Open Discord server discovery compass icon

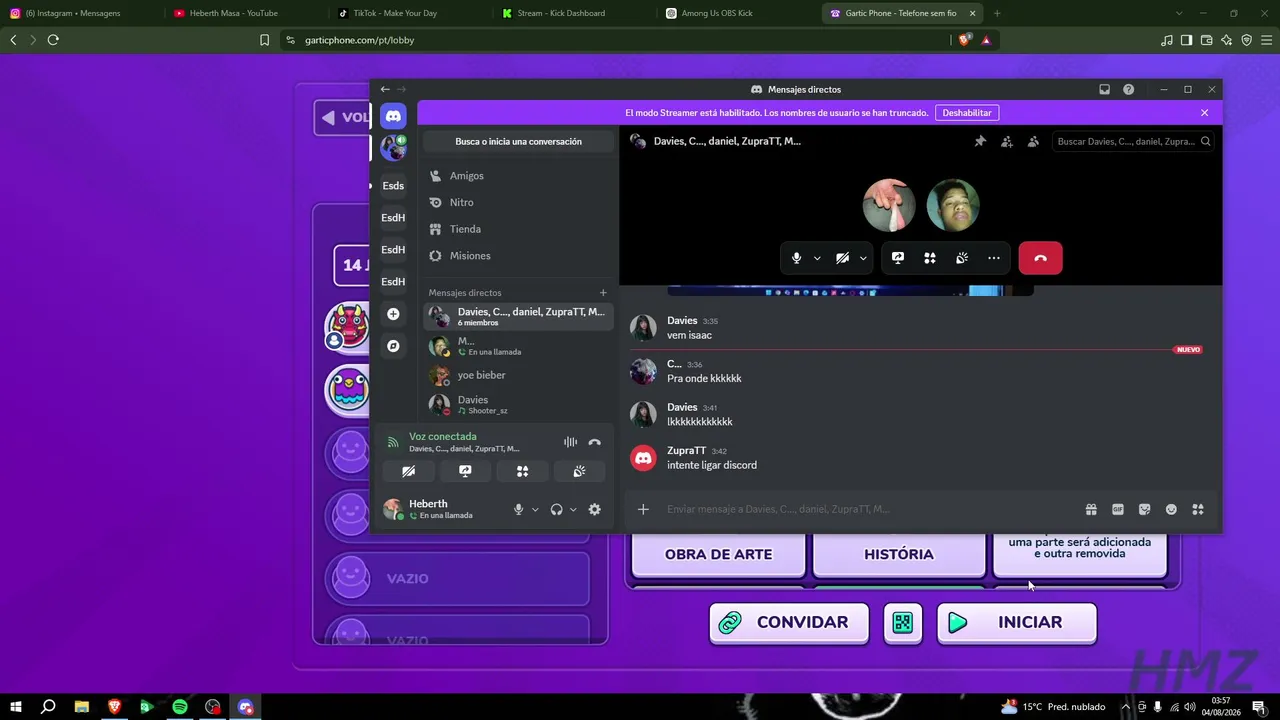(393, 346)
